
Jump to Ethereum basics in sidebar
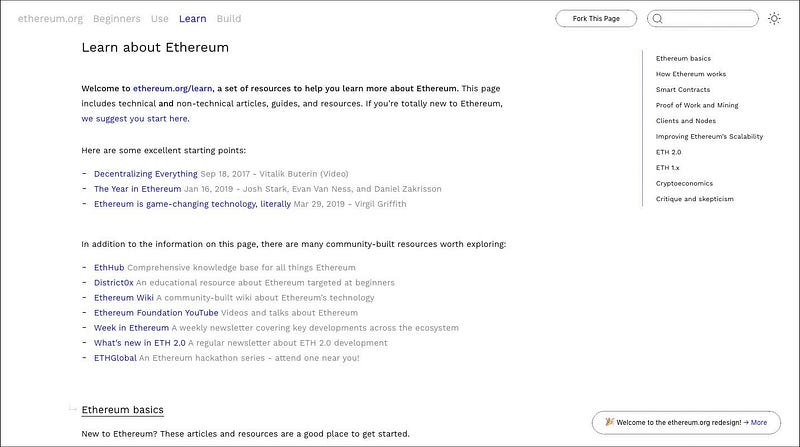[683, 58]
